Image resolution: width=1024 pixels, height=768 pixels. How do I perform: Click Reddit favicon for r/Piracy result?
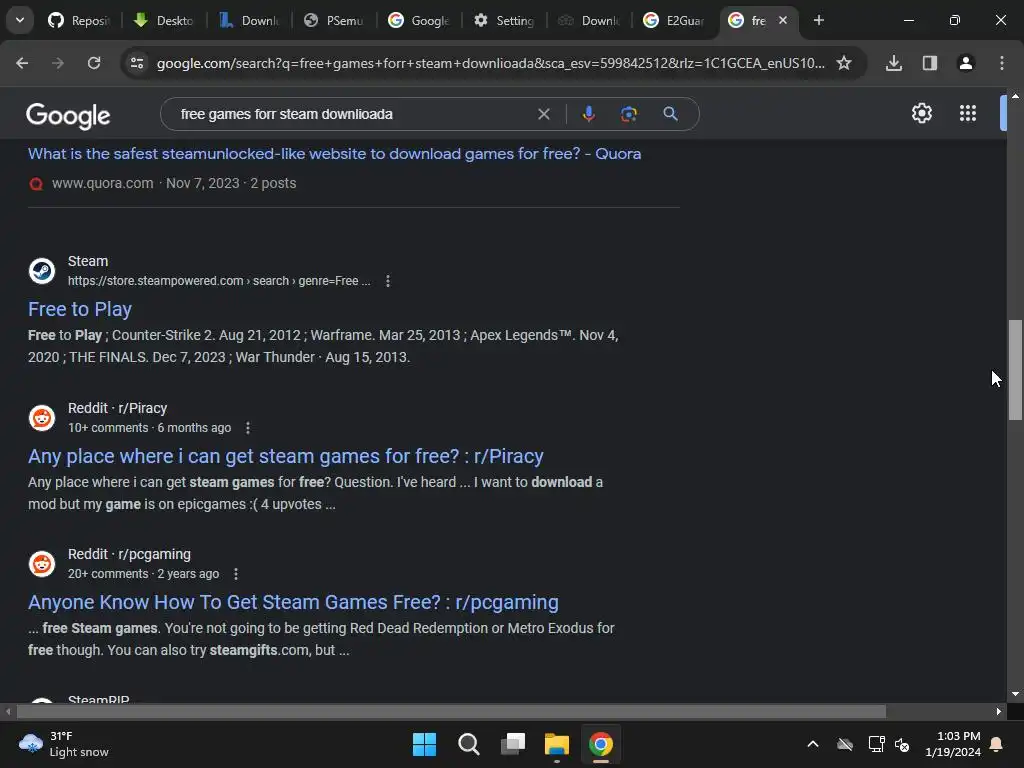click(x=42, y=417)
